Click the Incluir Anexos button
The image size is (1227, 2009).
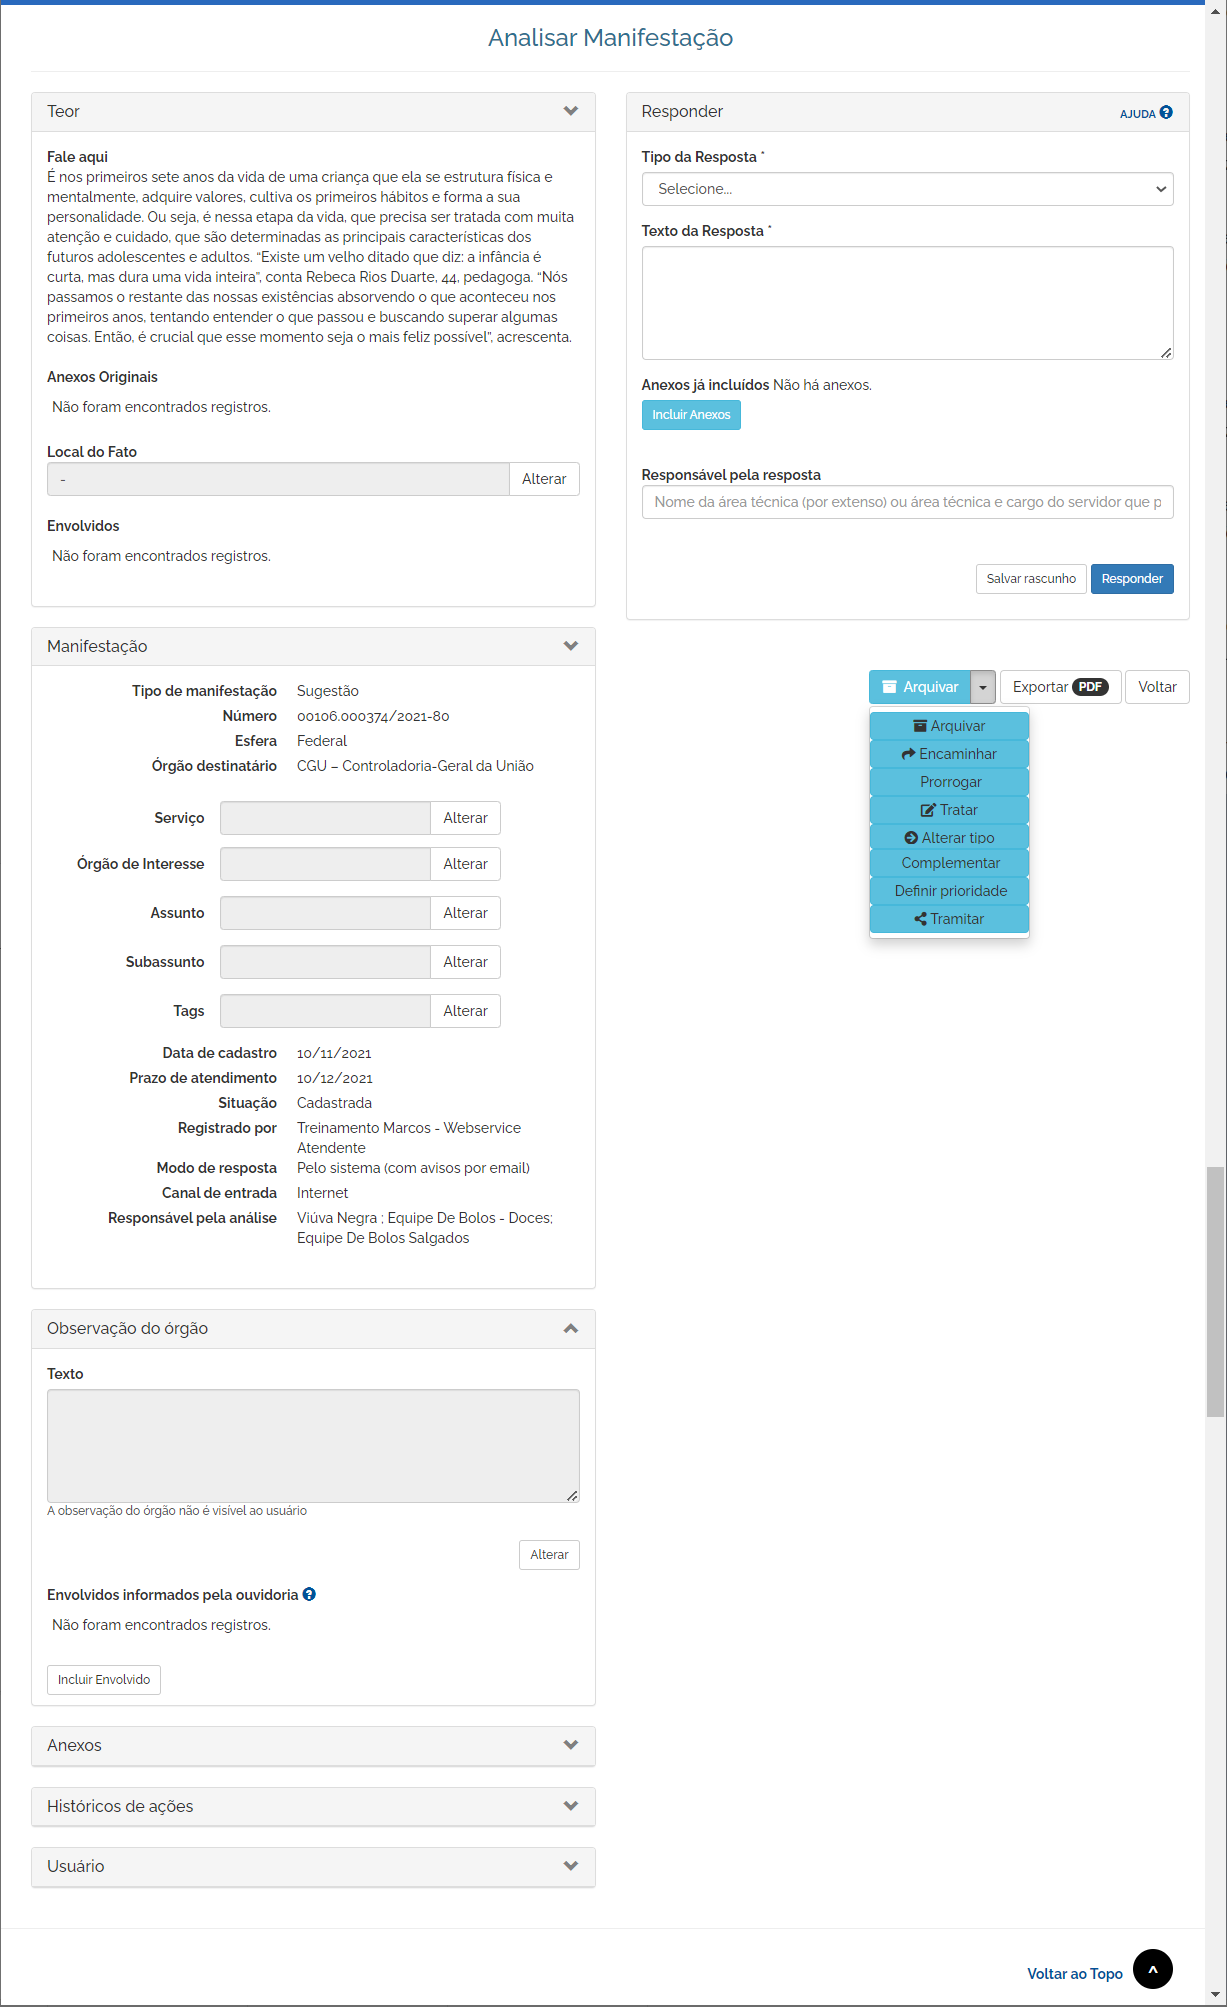[691, 415]
